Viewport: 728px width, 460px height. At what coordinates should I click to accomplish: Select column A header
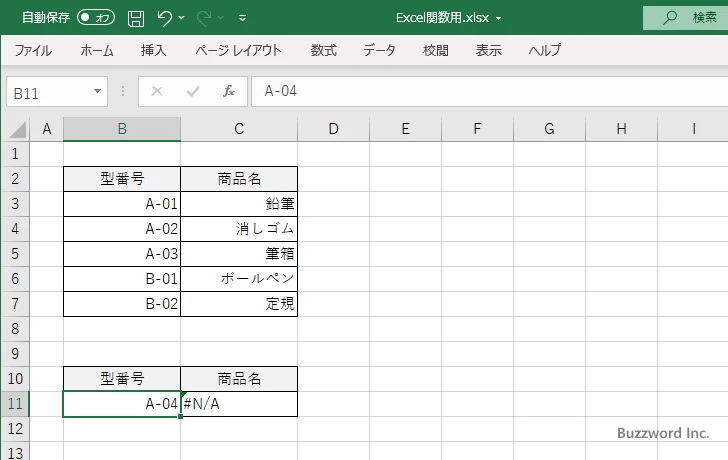(46, 129)
